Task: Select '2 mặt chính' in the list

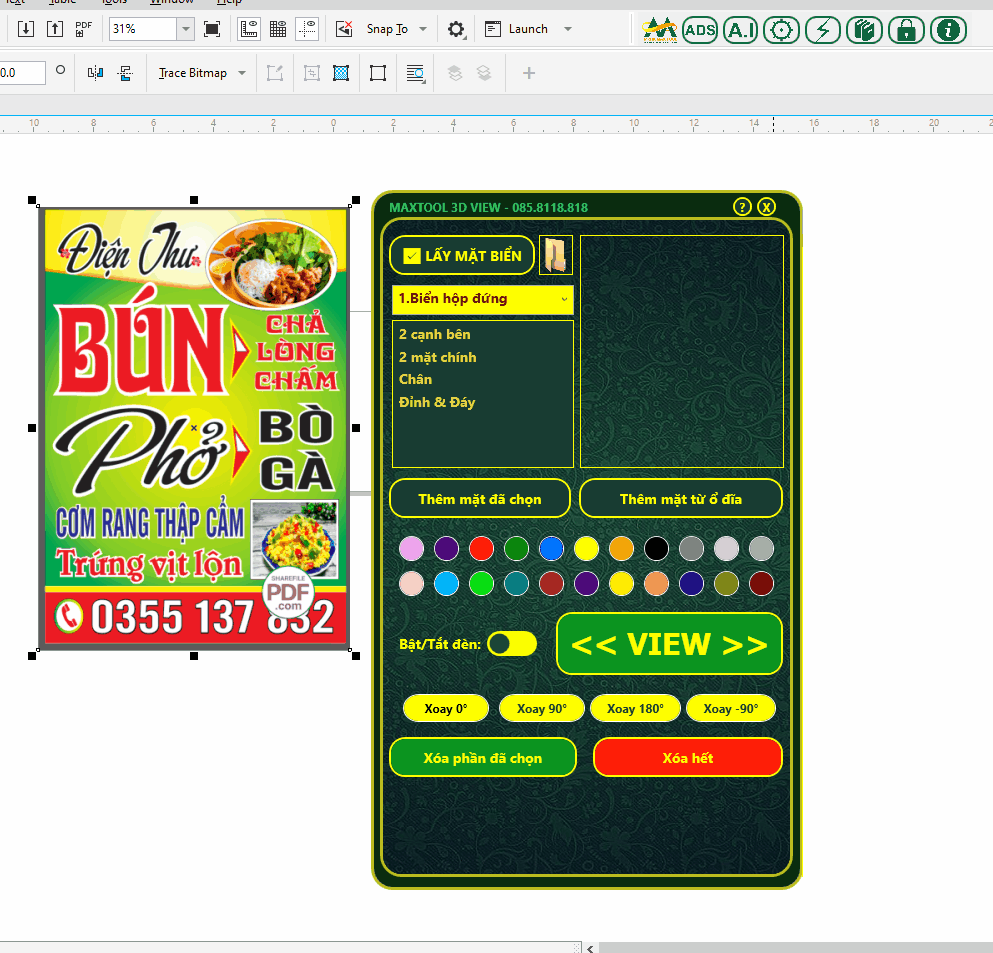Action: pos(438,357)
